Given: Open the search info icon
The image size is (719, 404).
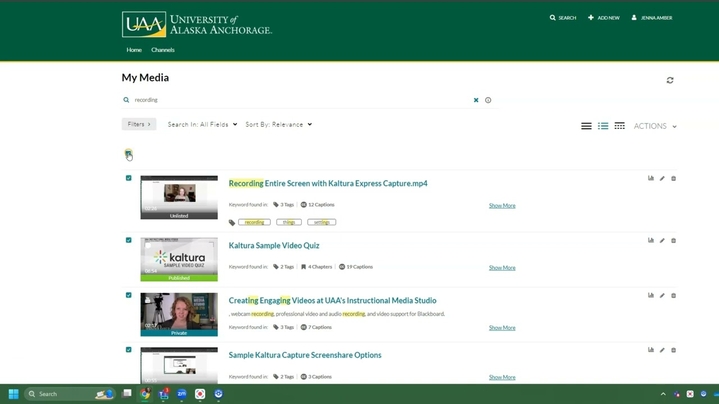Looking at the screenshot, I should (488, 100).
